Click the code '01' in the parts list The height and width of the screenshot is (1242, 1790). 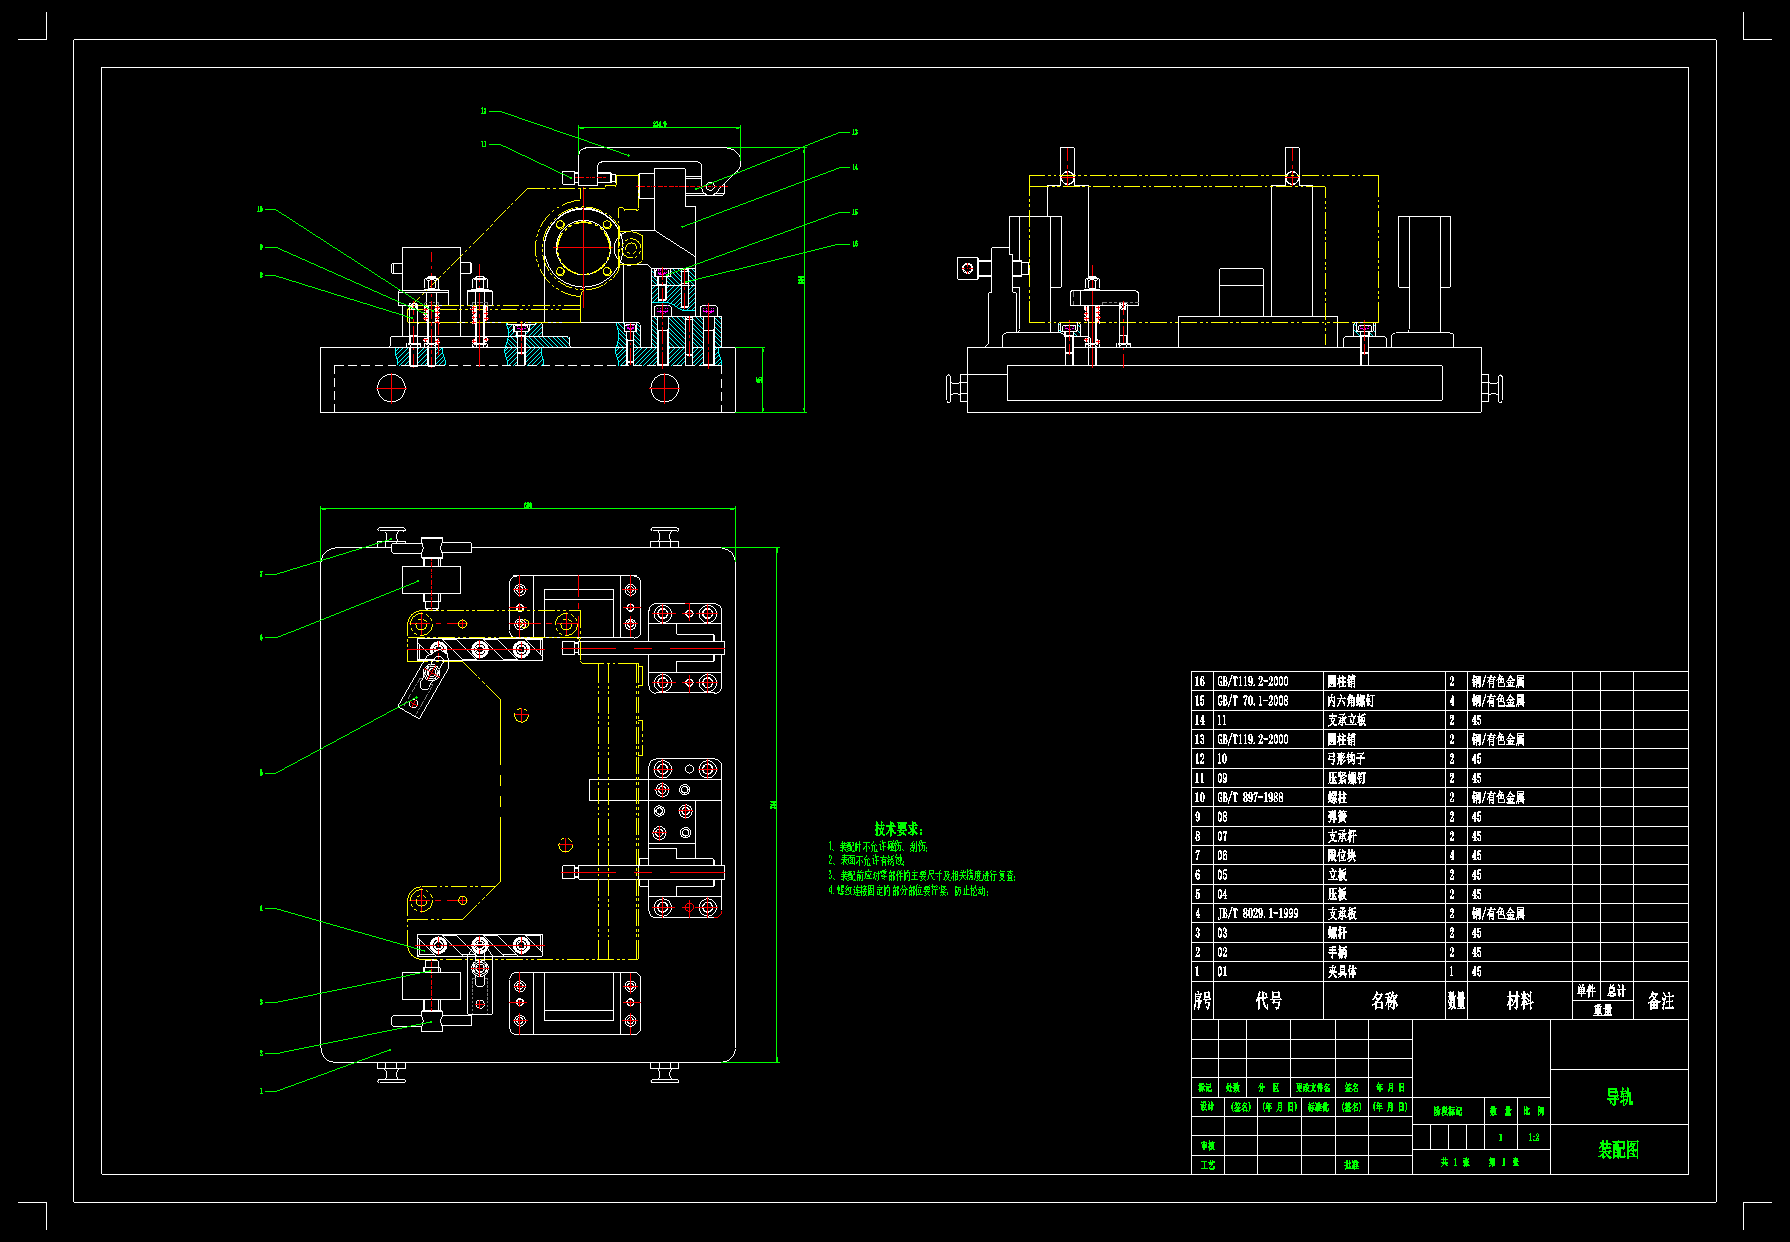point(1222,972)
